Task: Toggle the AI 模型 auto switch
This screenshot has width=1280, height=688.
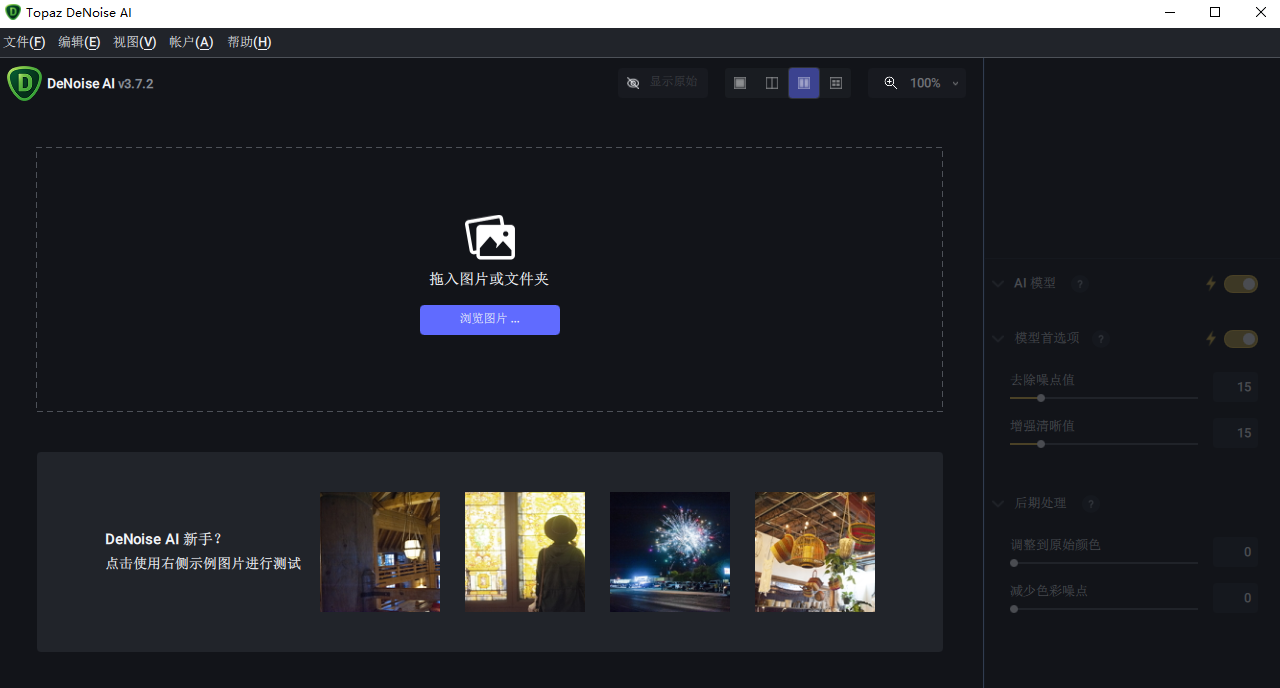Action: coord(1241,284)
